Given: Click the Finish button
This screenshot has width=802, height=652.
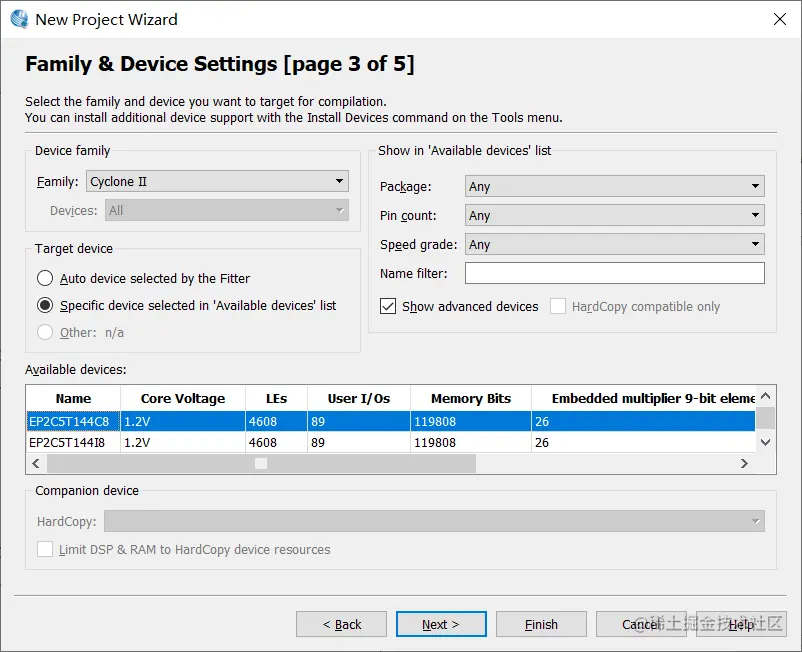Looking at the screenshot, I should coord(541,624).
